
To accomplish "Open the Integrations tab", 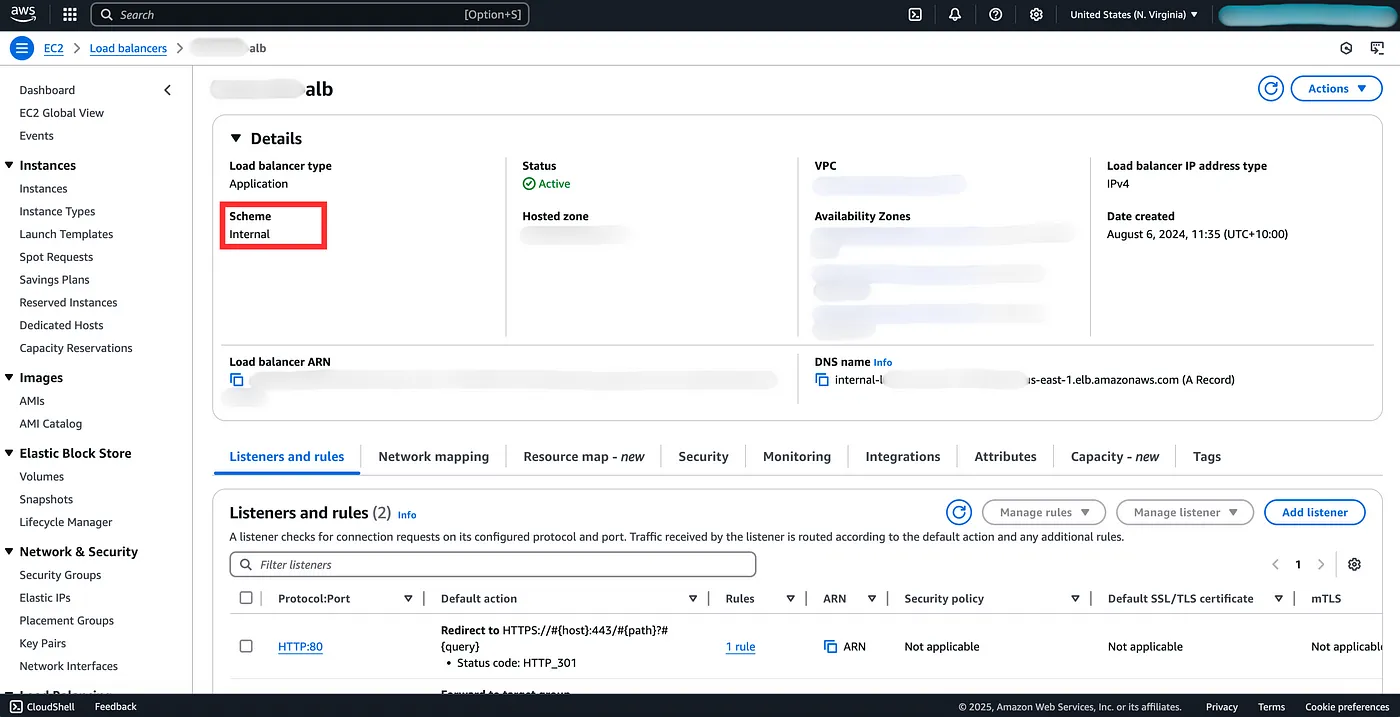I will [903, 457].
